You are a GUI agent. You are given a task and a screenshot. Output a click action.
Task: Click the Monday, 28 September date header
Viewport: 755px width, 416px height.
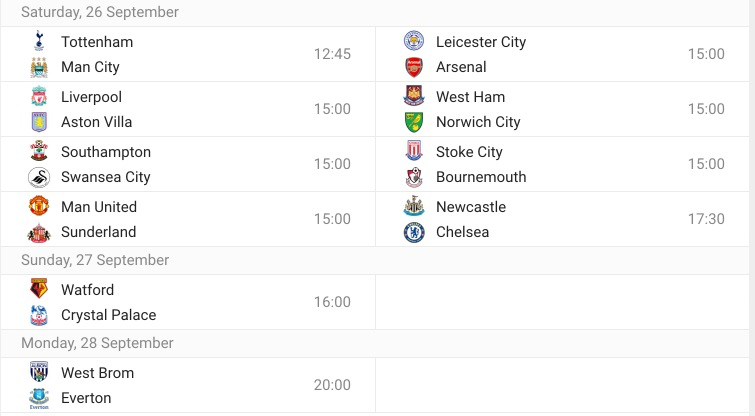click(x=97, y=343)
